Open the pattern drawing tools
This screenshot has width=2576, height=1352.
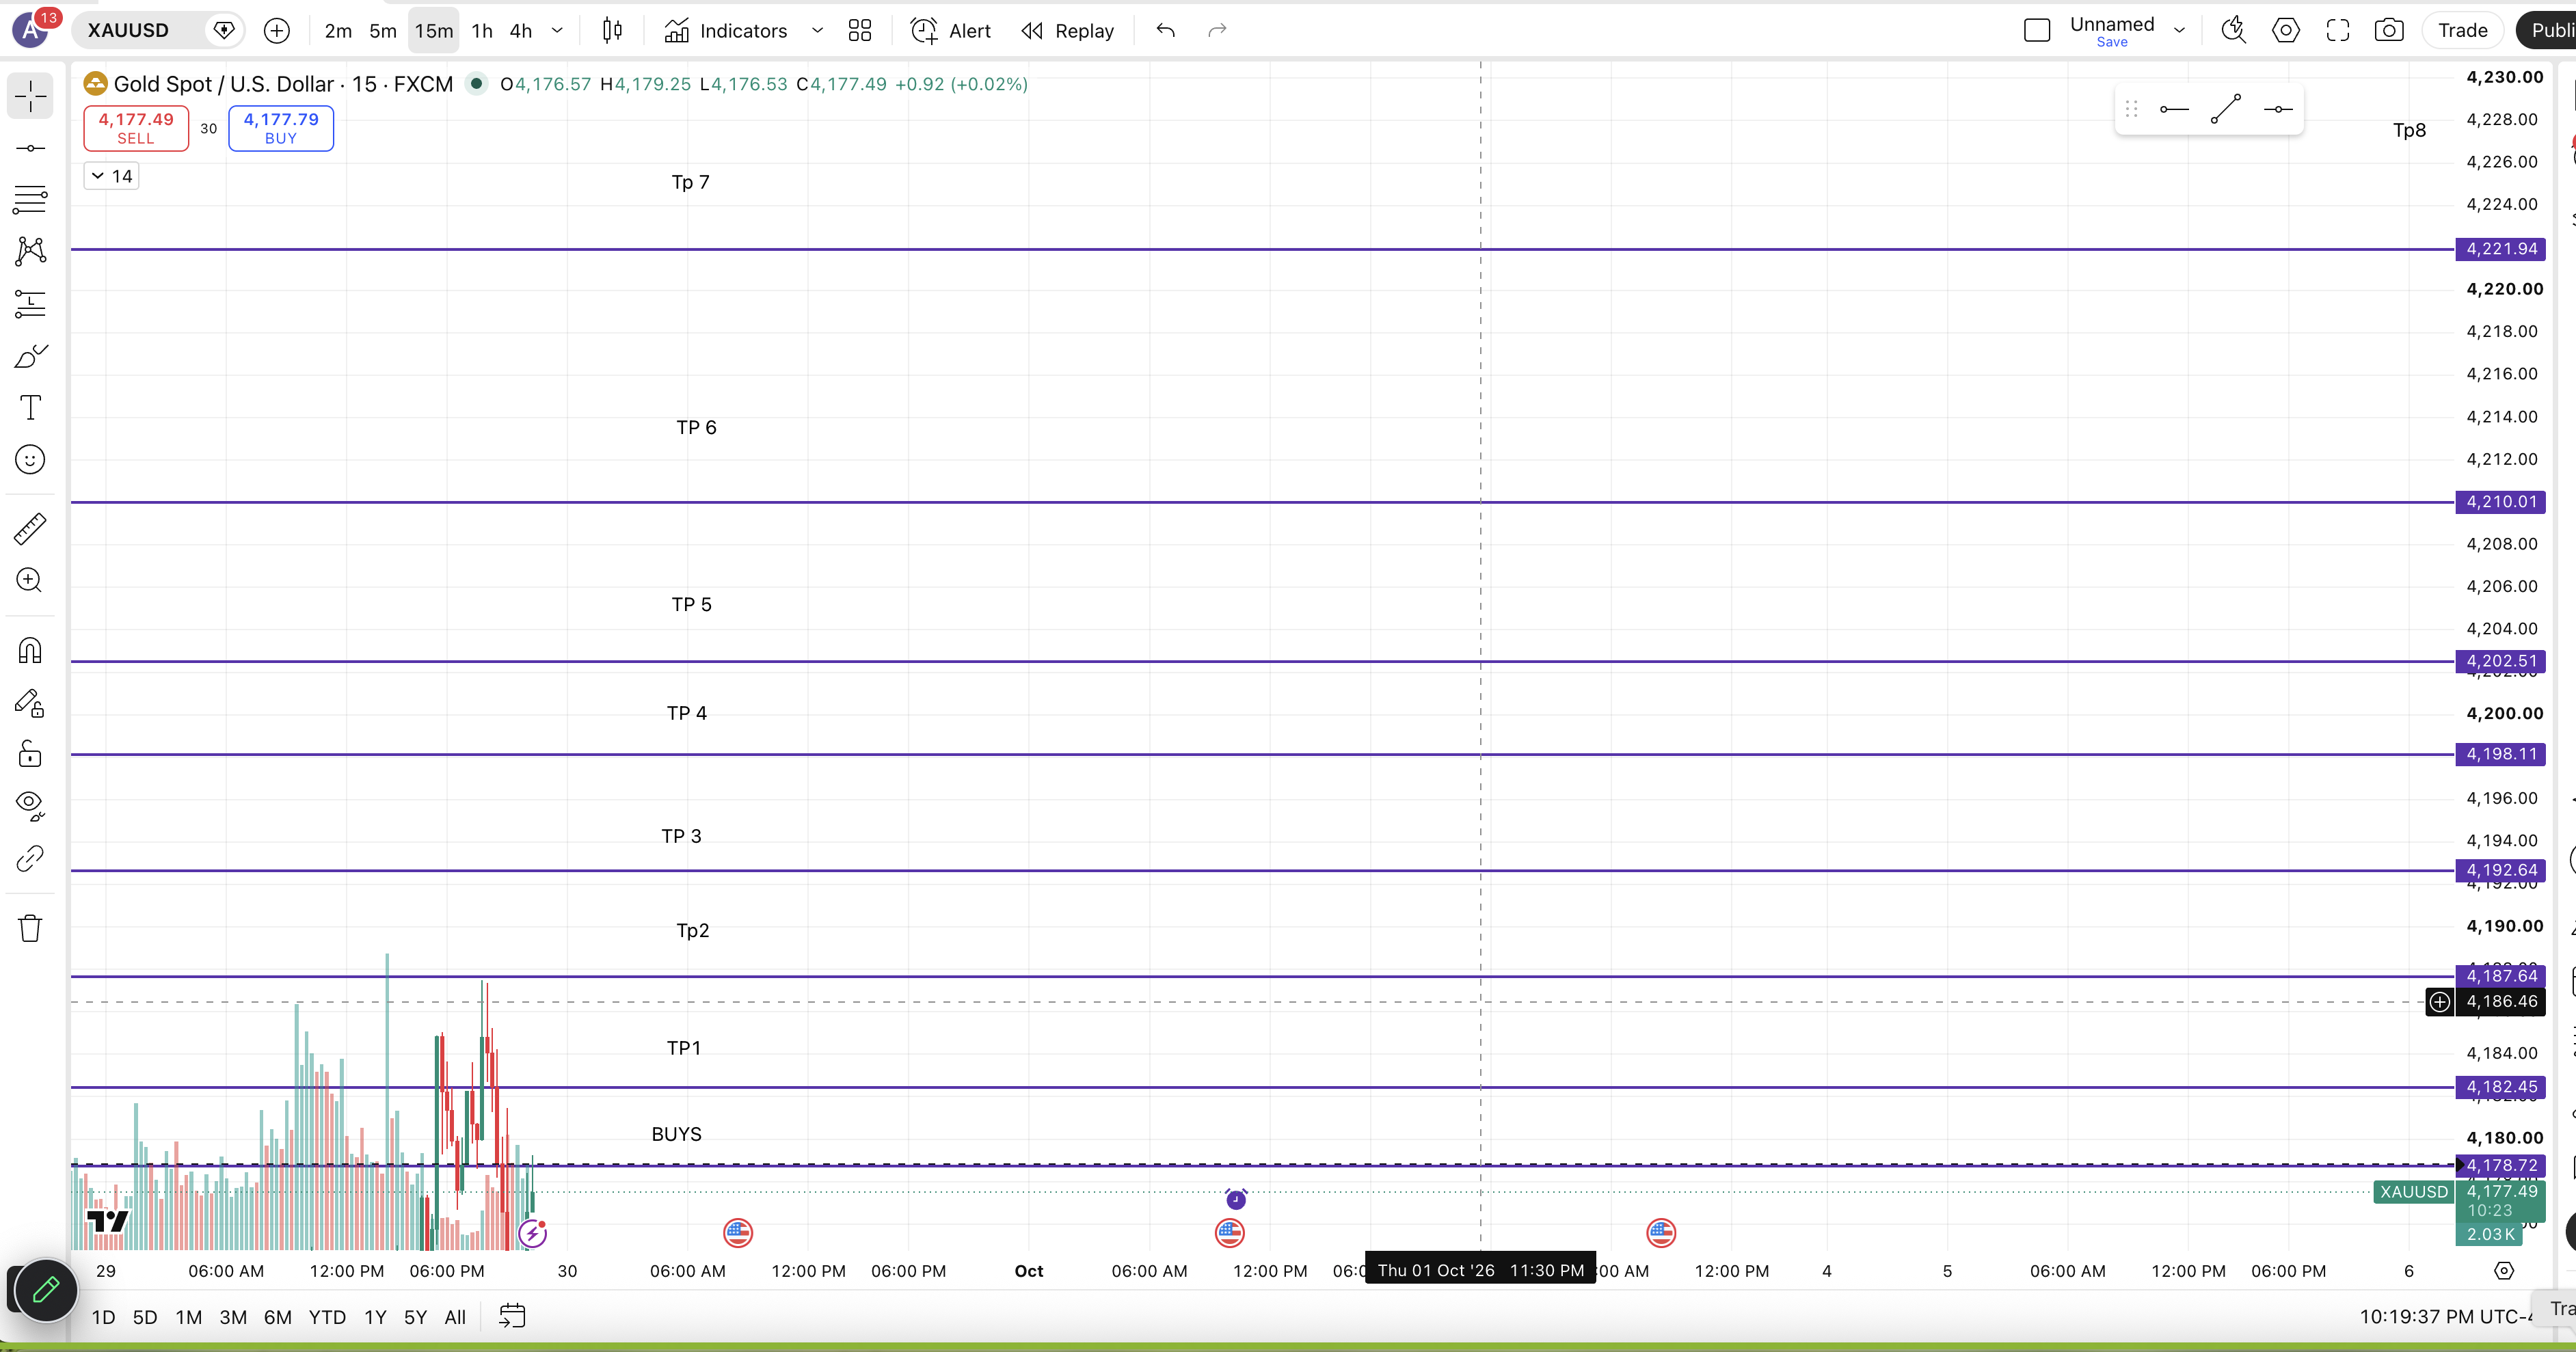[30, 251]
